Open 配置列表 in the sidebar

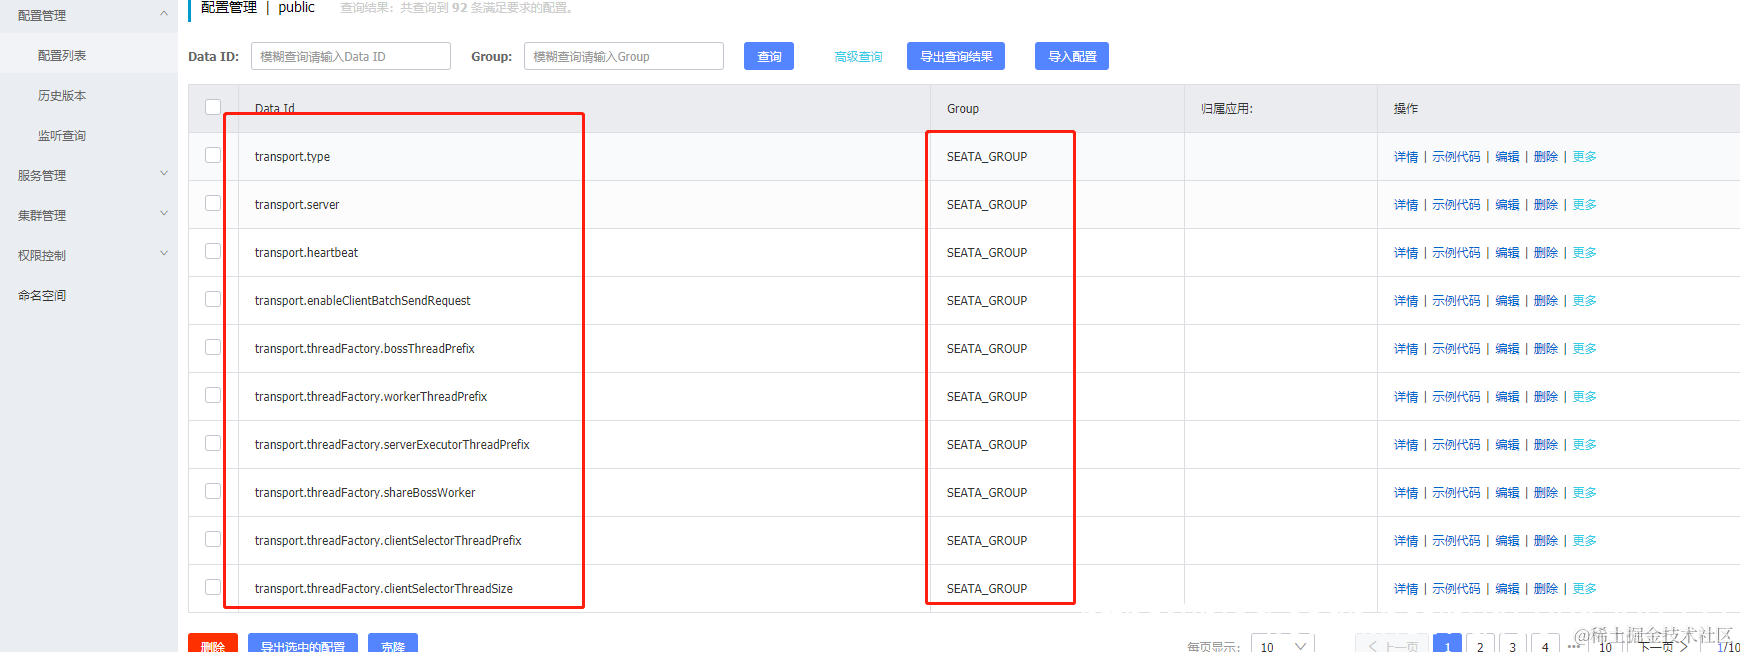coord(62,55)
